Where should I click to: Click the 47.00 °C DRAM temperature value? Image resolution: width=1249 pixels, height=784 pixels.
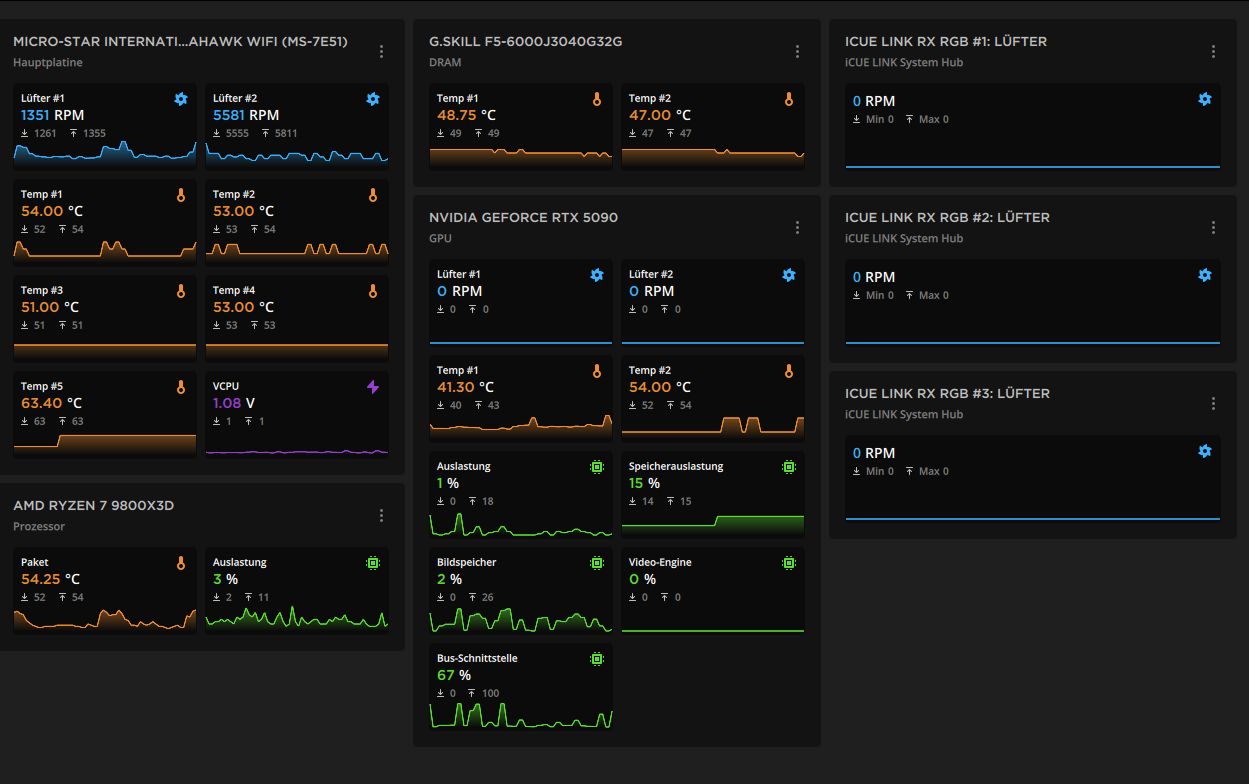click(659, 115)
